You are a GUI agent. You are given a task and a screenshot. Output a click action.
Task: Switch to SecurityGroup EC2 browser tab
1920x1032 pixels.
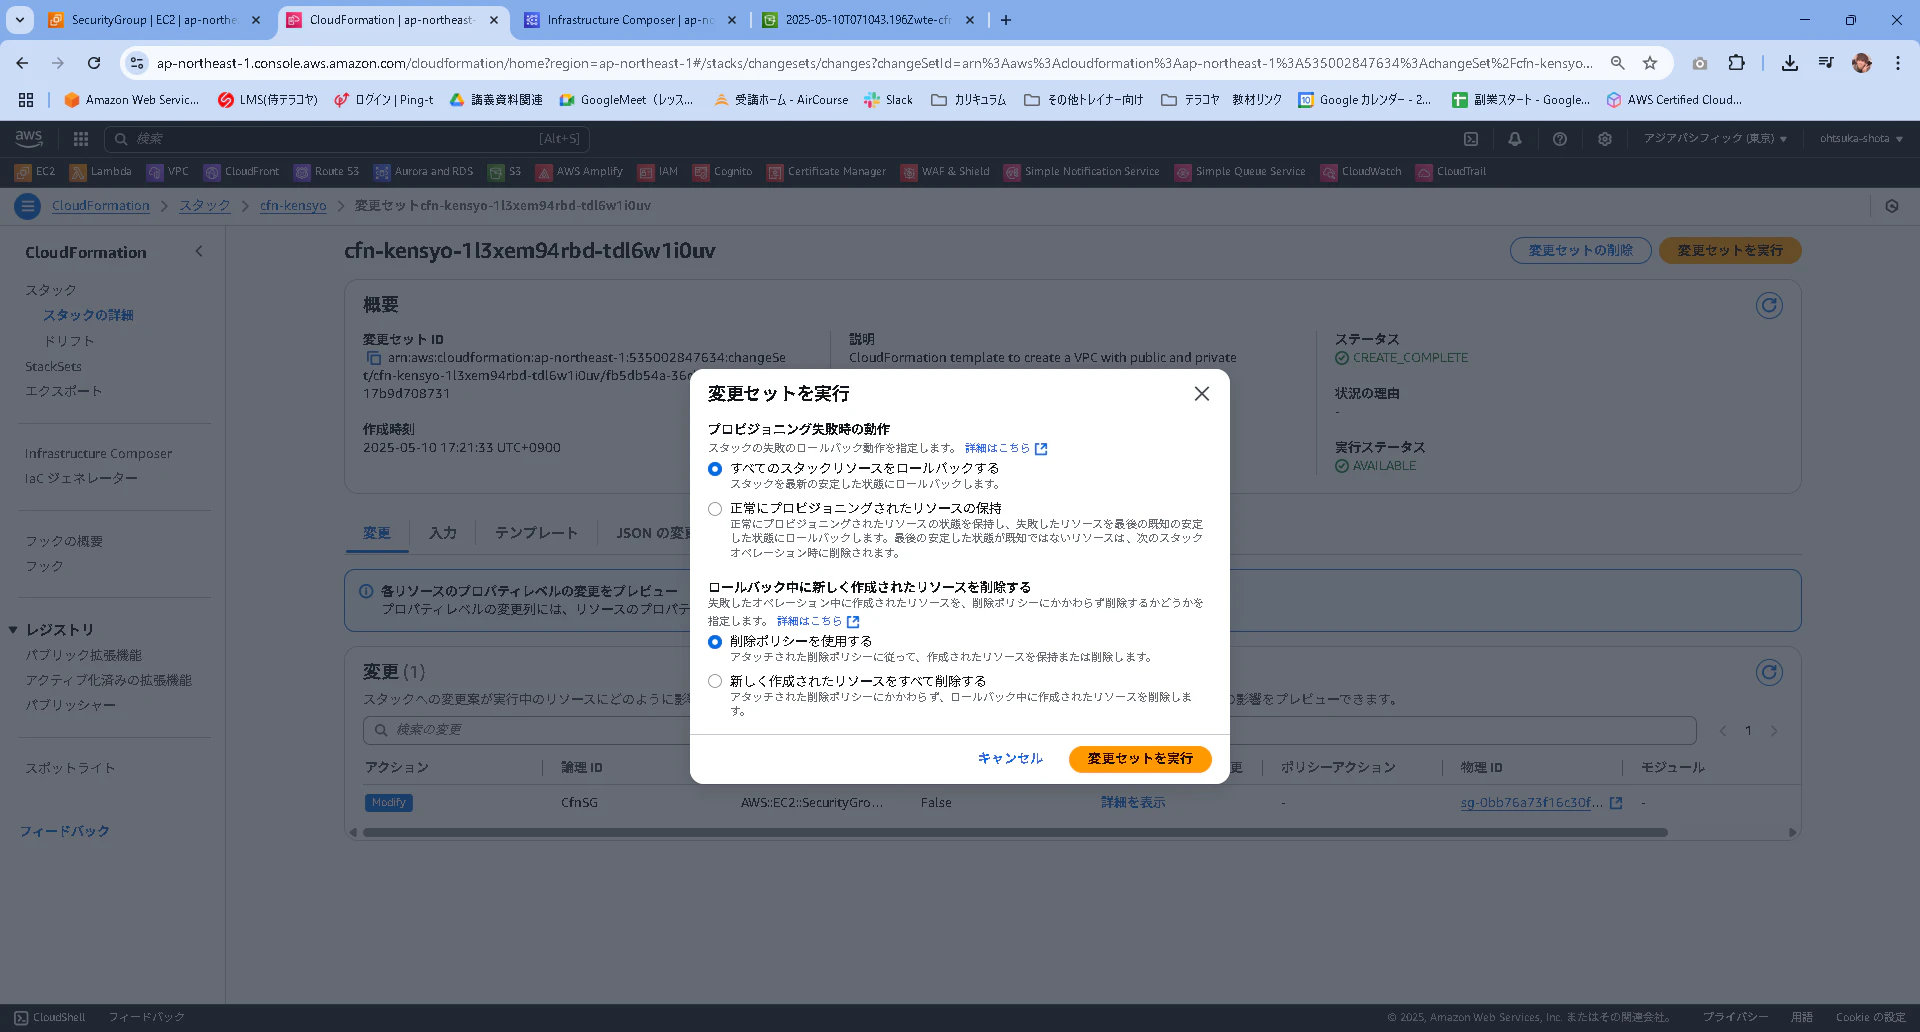click(155, 20)
